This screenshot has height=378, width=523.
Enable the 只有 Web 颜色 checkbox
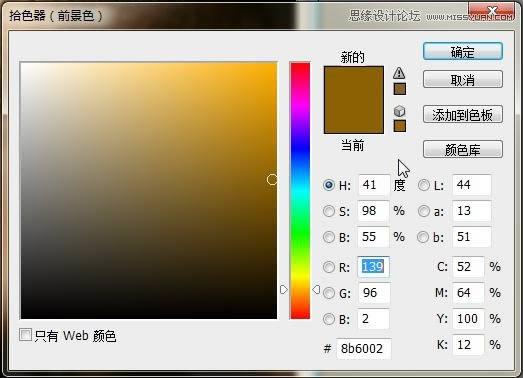[25, 335]
